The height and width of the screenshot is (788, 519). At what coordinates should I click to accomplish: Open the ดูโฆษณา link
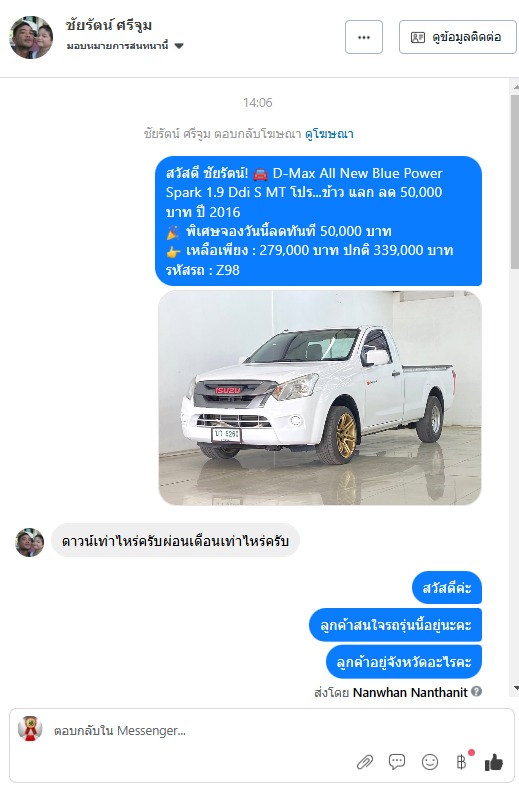(329, 134)
